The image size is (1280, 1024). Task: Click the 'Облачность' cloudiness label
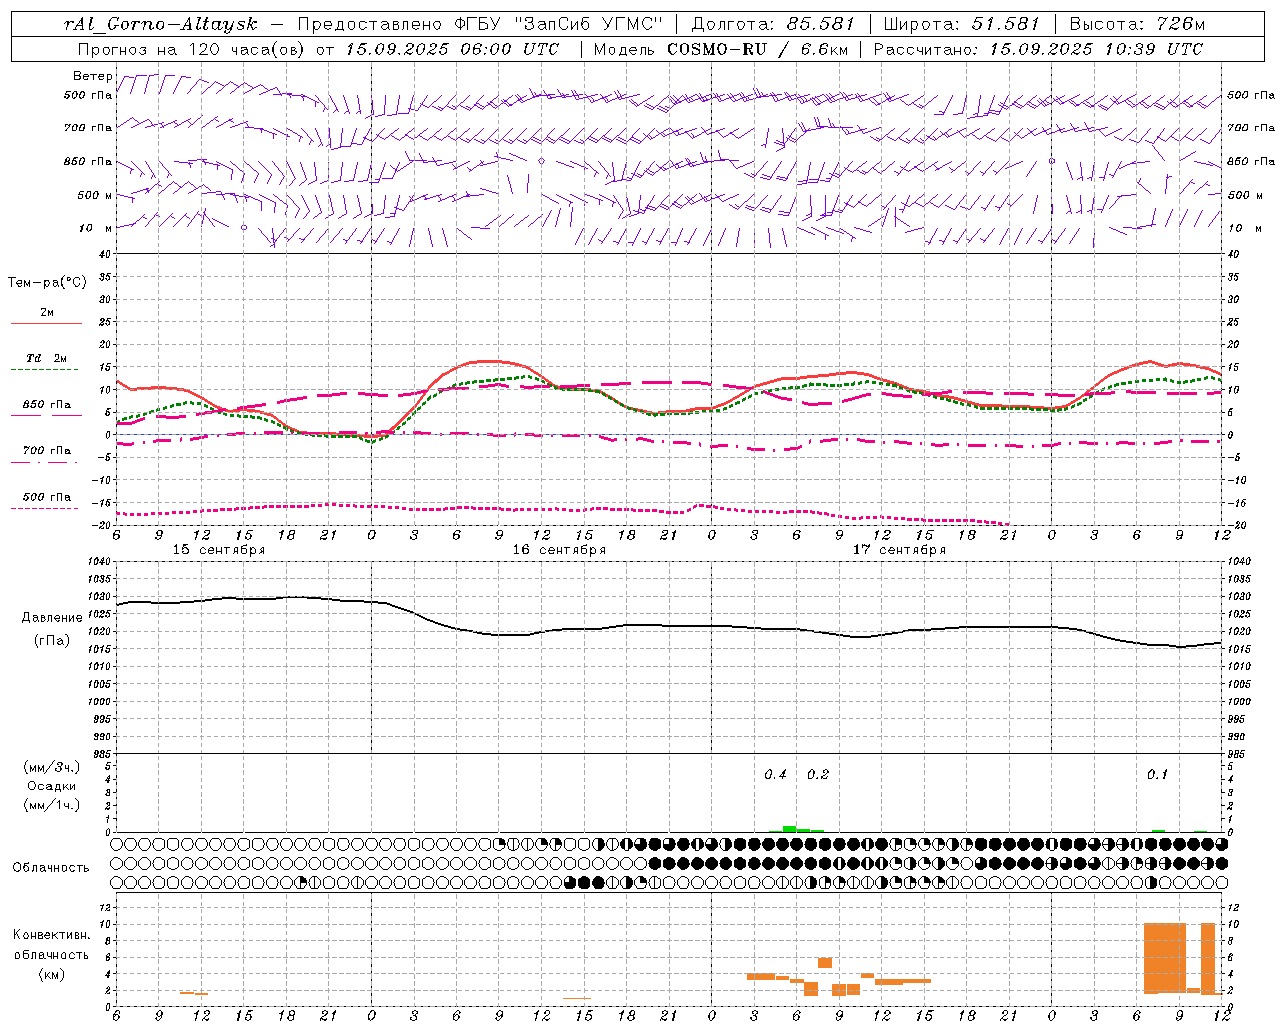click(x=51, y=868)
